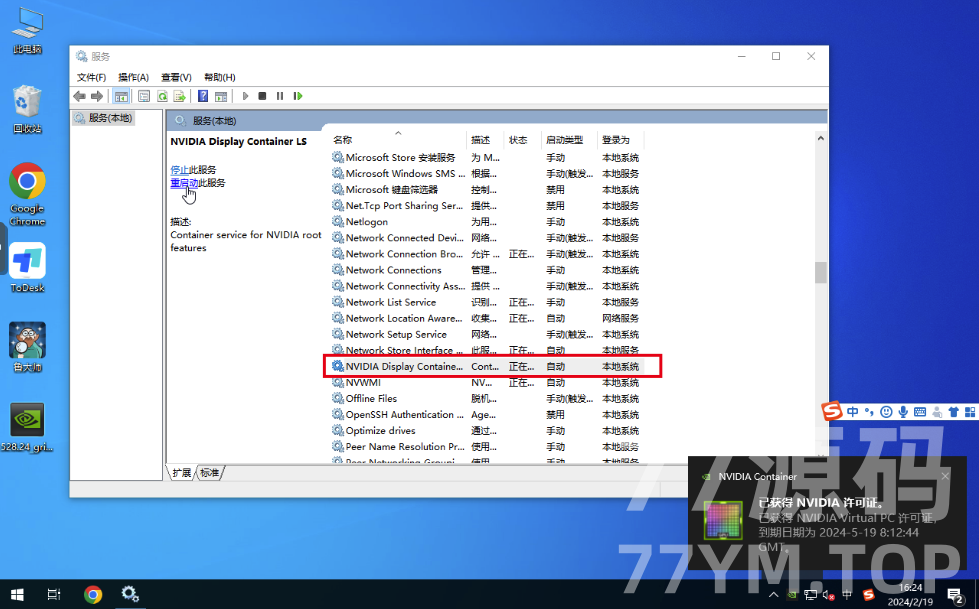The height and width of the screenshot is (609, 979).
Task: Select the OpenSSH Authentication service row
Action: point(486,415)
